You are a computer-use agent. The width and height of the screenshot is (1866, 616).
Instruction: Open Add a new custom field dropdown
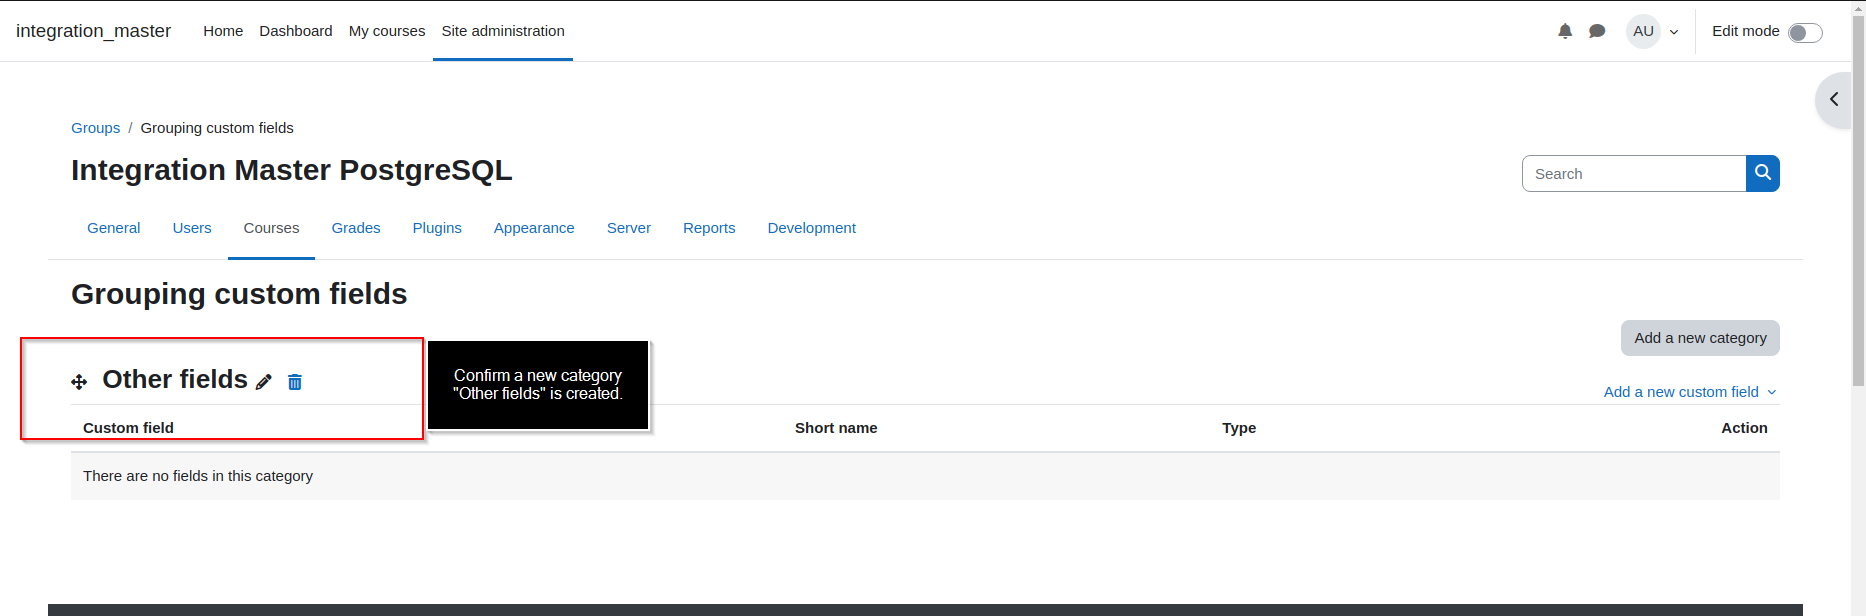point(1690,392)
